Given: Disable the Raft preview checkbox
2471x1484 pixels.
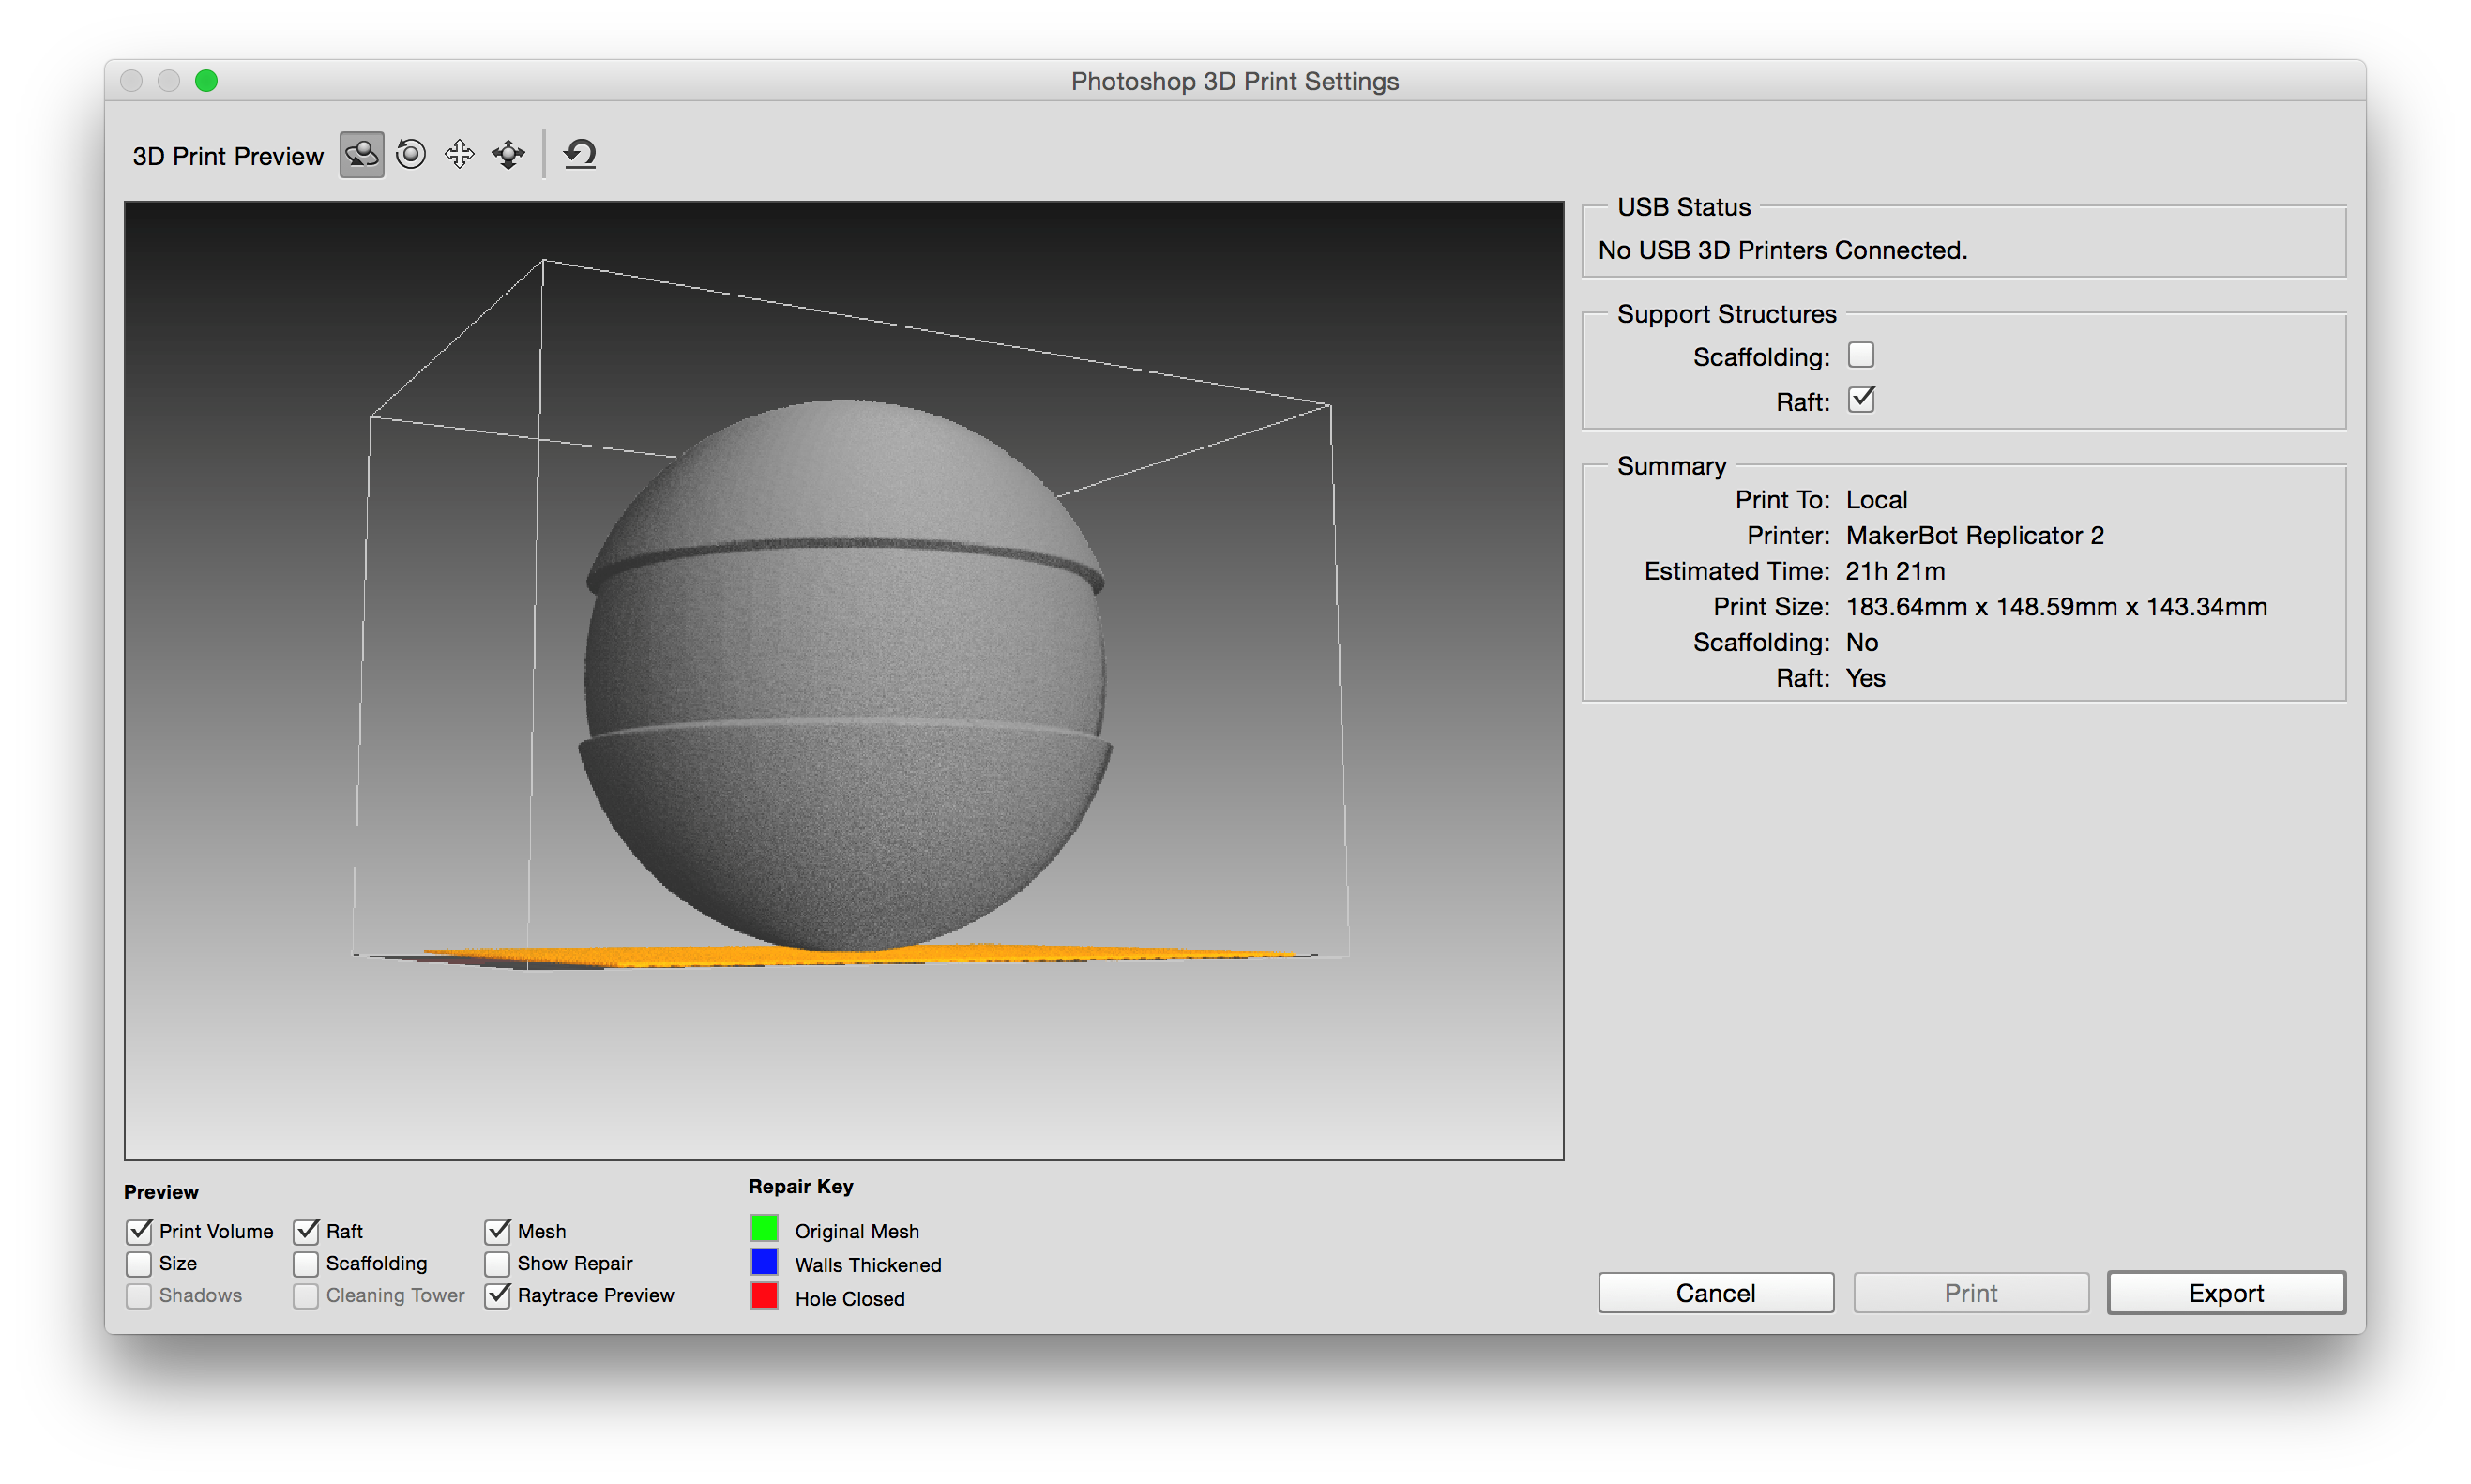Looking at the screenshot, I should (306, 1231).
